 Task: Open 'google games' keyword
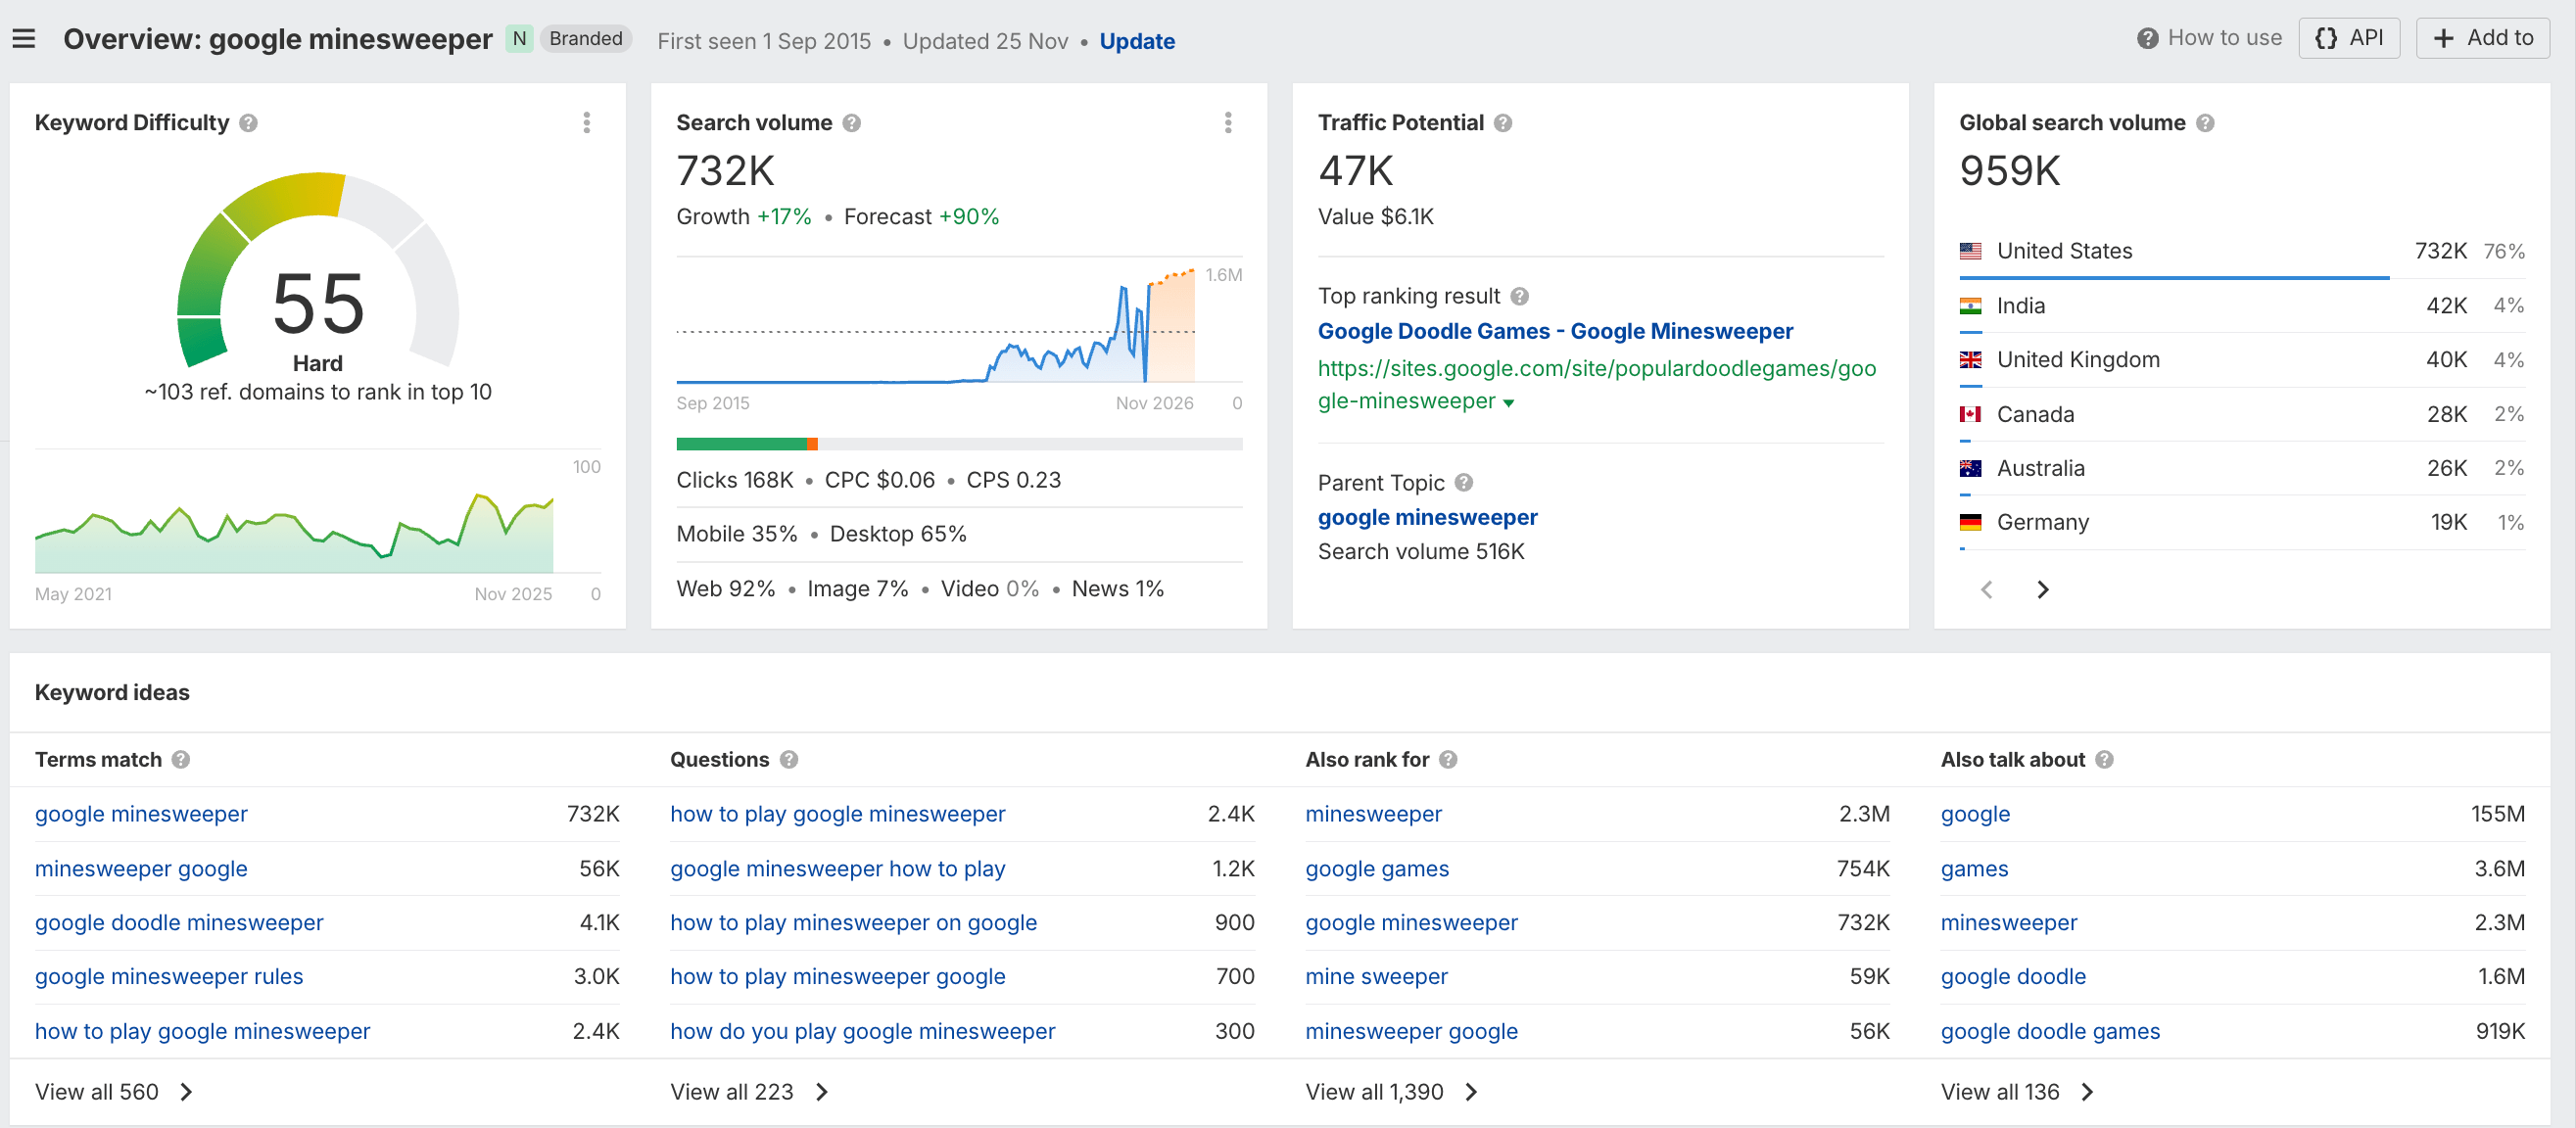pos(1377,869)
